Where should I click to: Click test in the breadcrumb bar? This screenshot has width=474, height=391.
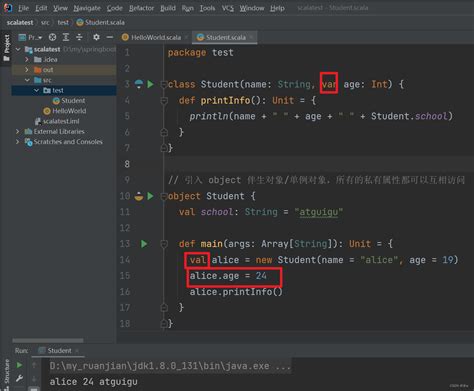coord(63,22)
